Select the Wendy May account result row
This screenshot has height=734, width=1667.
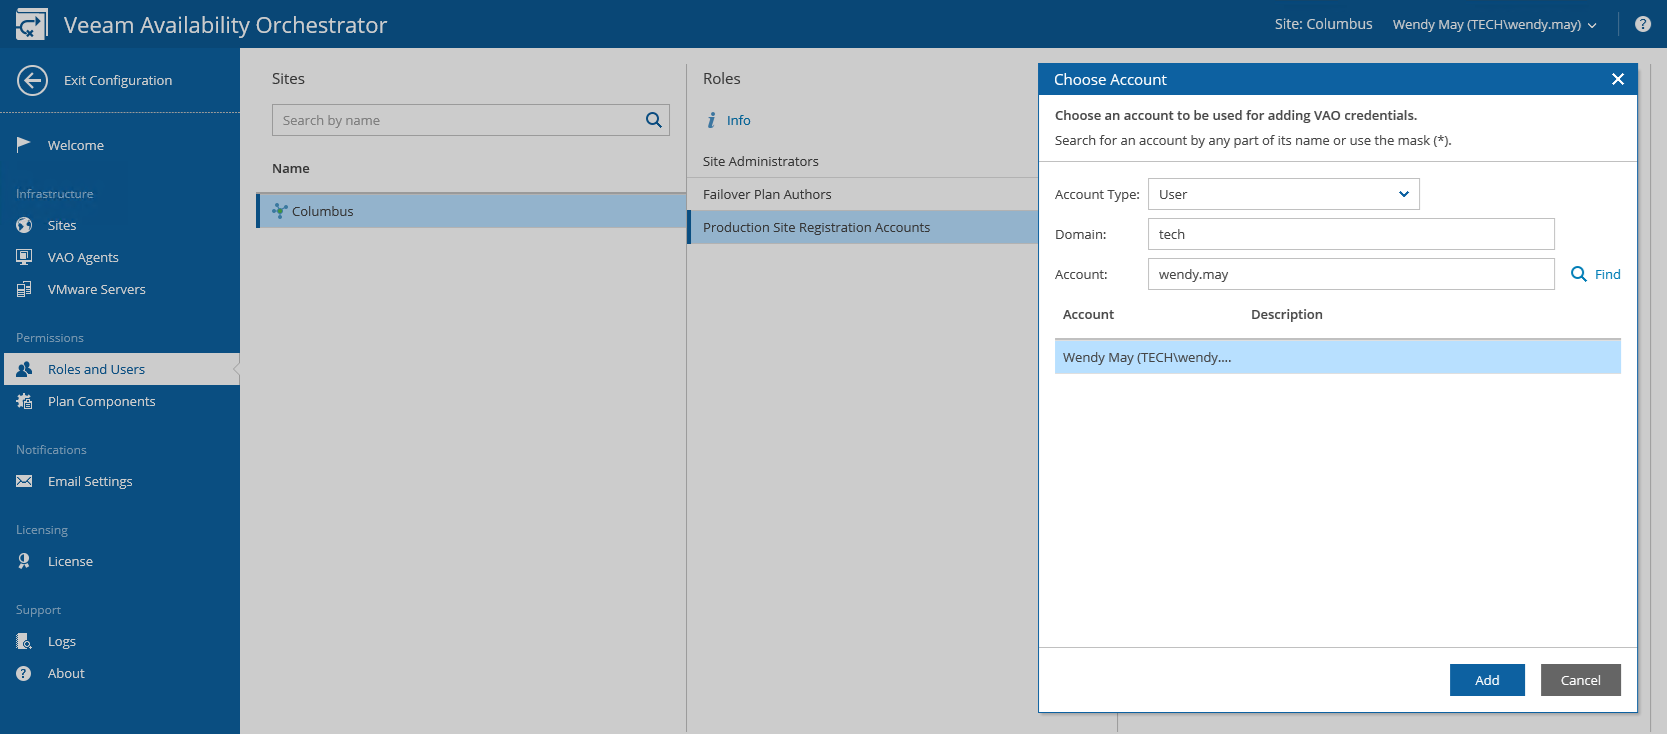pyautogui.click(x=1338, y=357)
